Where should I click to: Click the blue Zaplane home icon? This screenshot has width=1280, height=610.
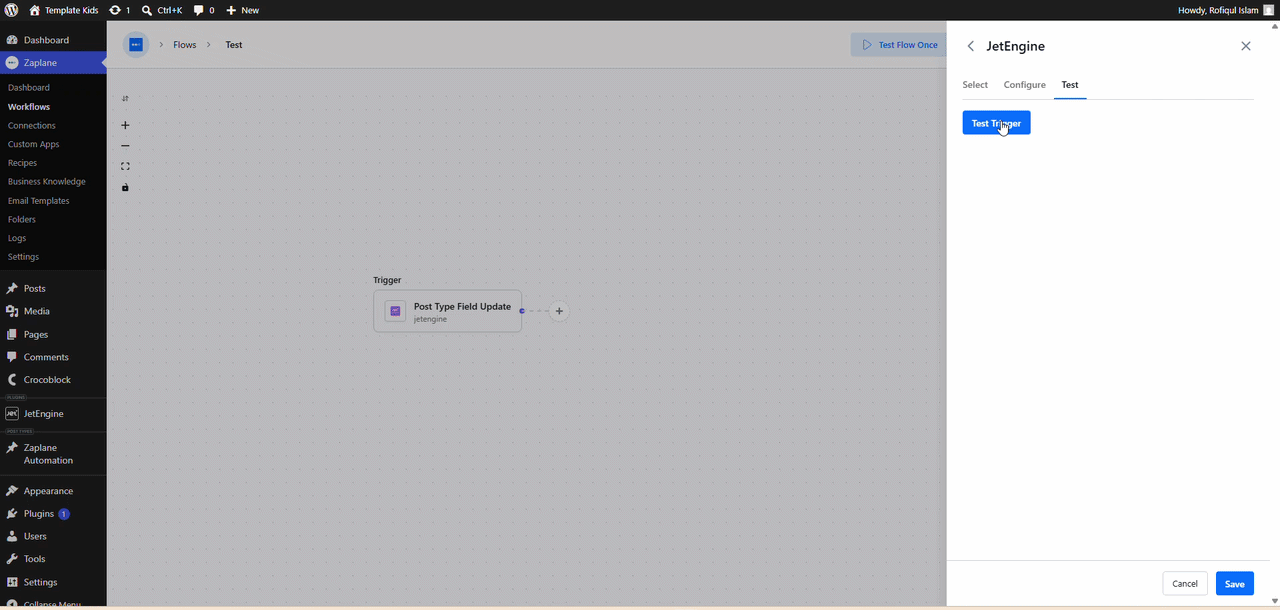(x=136, y=45)
